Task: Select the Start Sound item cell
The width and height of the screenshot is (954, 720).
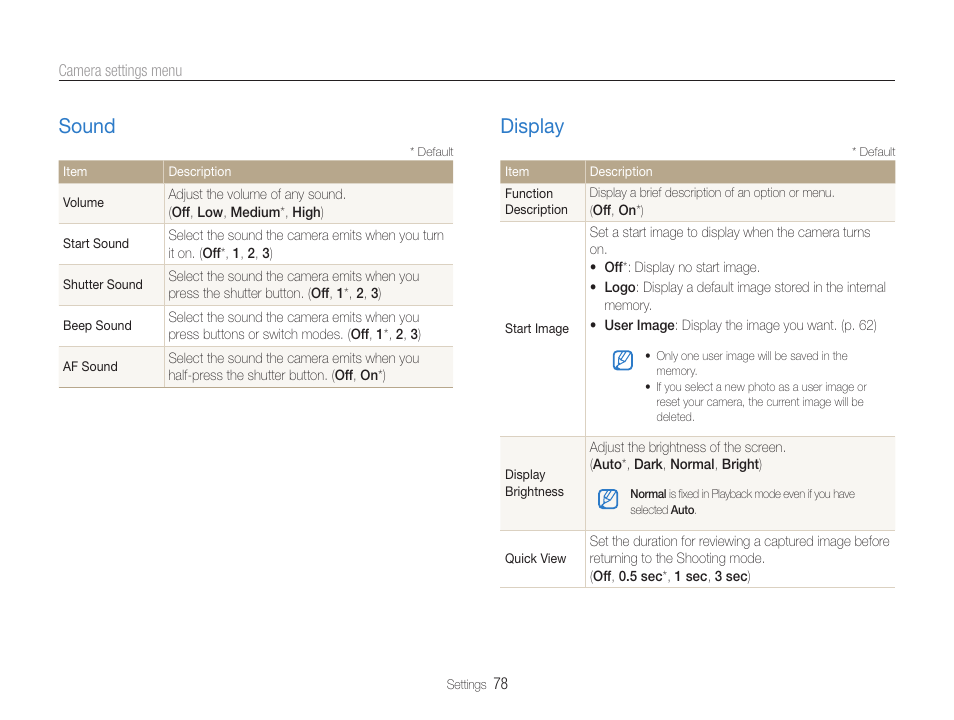Action: coord(111,244)
